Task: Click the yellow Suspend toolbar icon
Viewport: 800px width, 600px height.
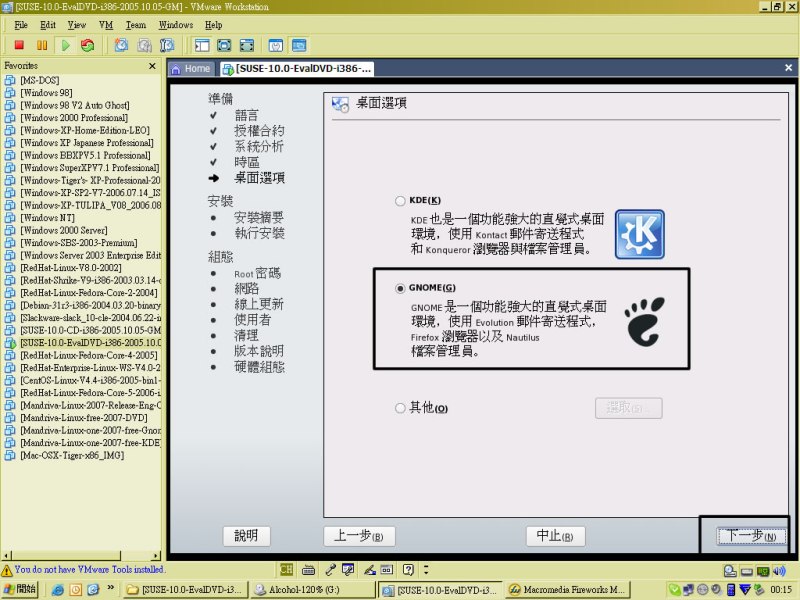Action: [42, 45]
